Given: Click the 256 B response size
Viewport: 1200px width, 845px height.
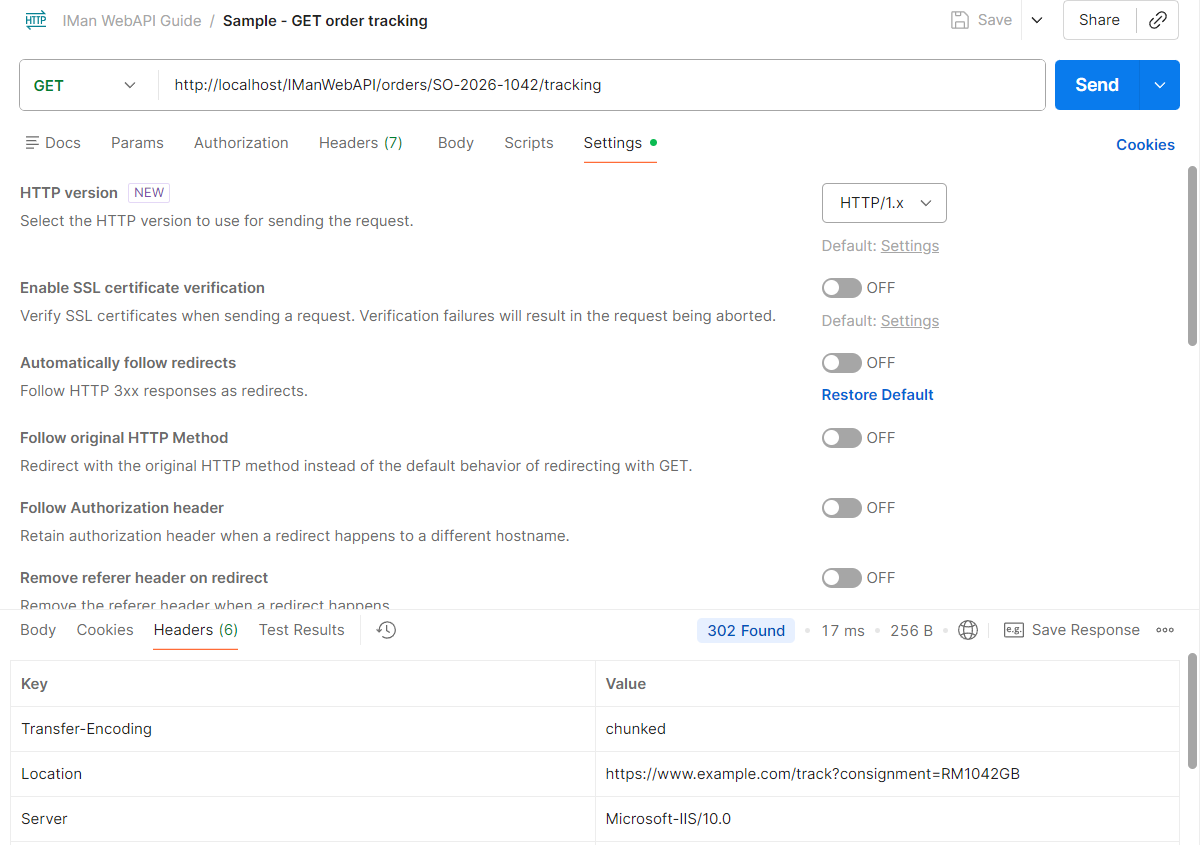Looking at the screenshot, I should (x=912, y=630).
